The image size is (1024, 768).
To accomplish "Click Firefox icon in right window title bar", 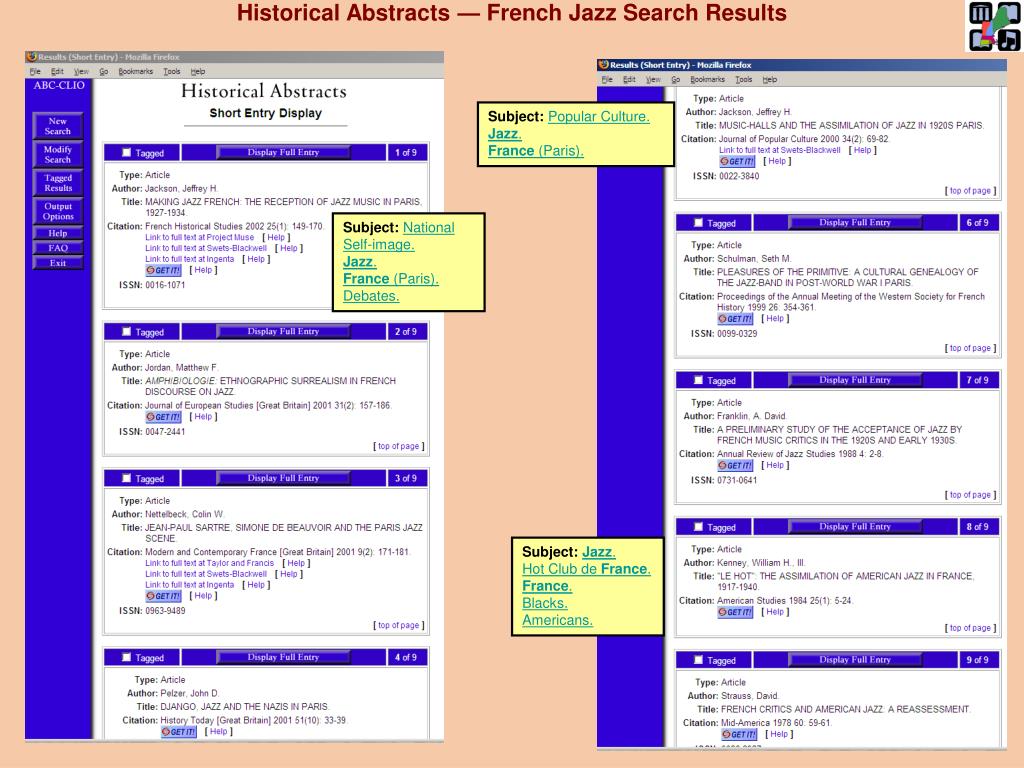I will click(603, 65).
